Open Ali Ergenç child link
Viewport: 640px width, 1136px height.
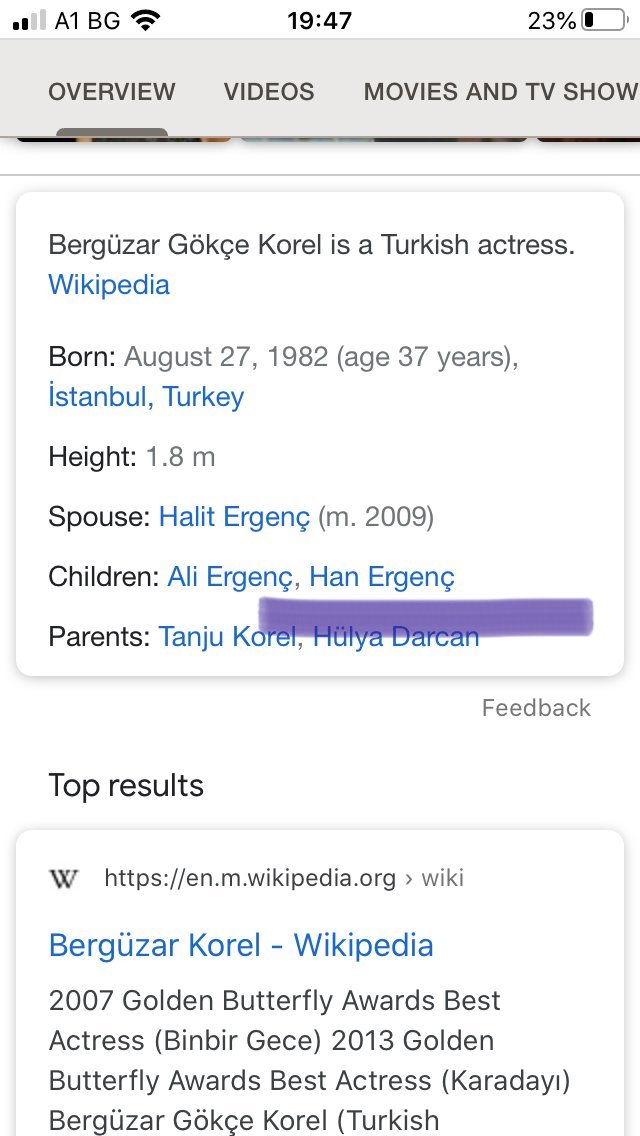pos(230,577)
